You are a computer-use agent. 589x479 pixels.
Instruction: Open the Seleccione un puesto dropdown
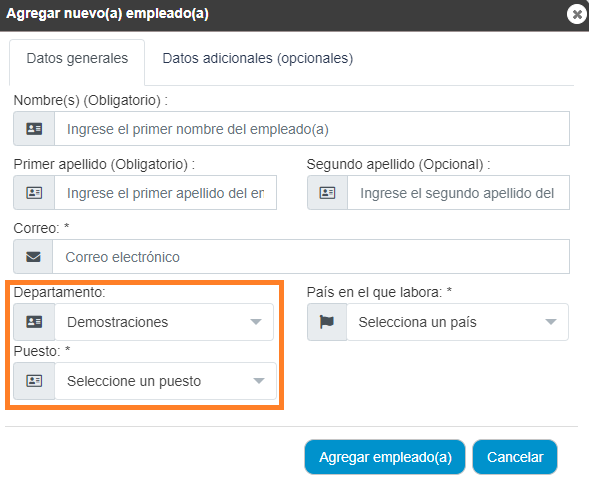point(166,381)
